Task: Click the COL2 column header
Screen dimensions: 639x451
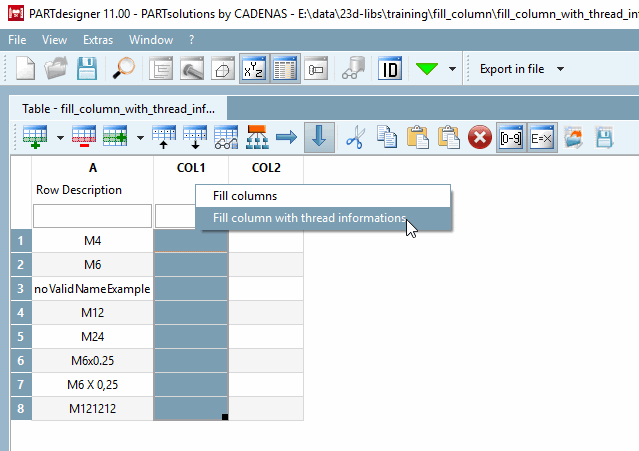Action: (266, 168)
